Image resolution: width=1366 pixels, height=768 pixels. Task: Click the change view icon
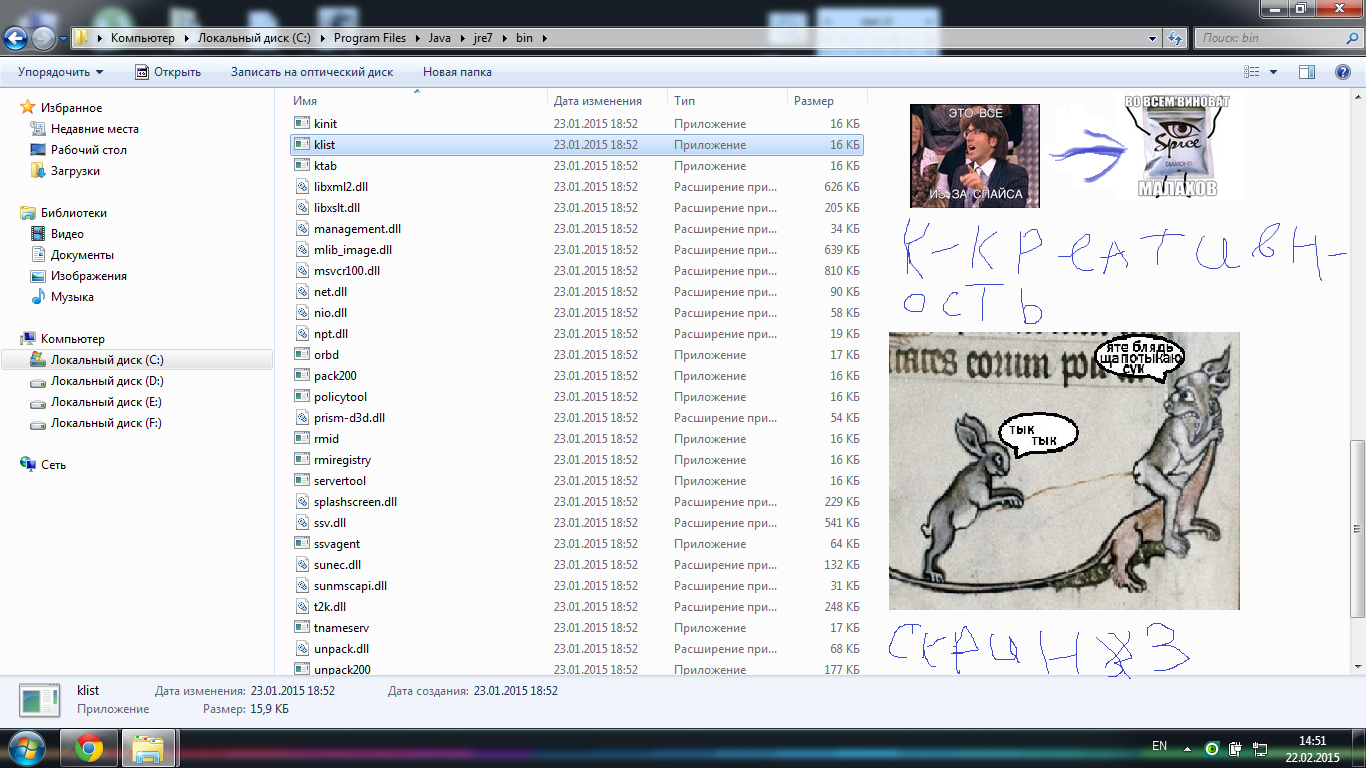coord(1251,72)
